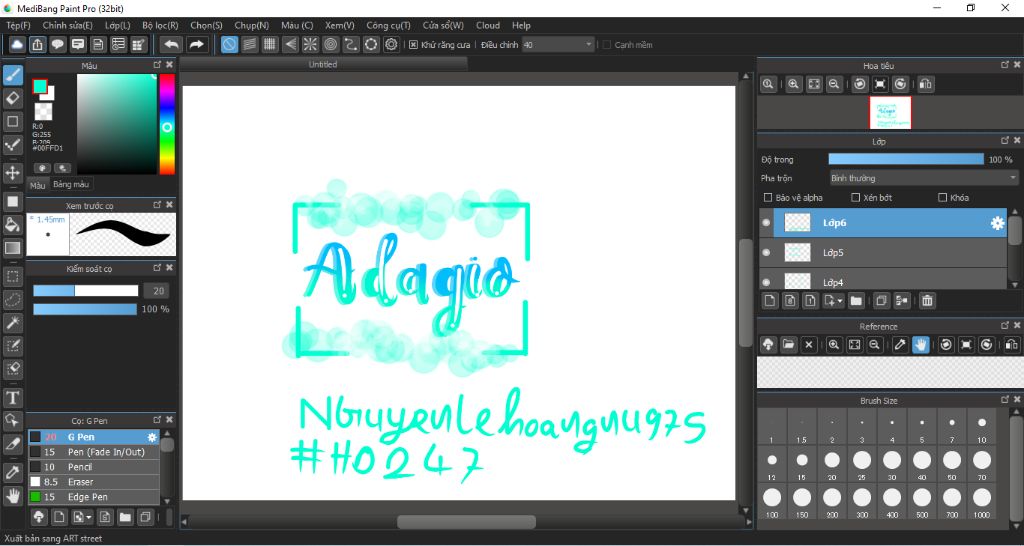The height and width of the screenshot is (546, 1024).
Task: Pick the Eyedropper tool
Action: pyautogui.click(x=13, y=472)
